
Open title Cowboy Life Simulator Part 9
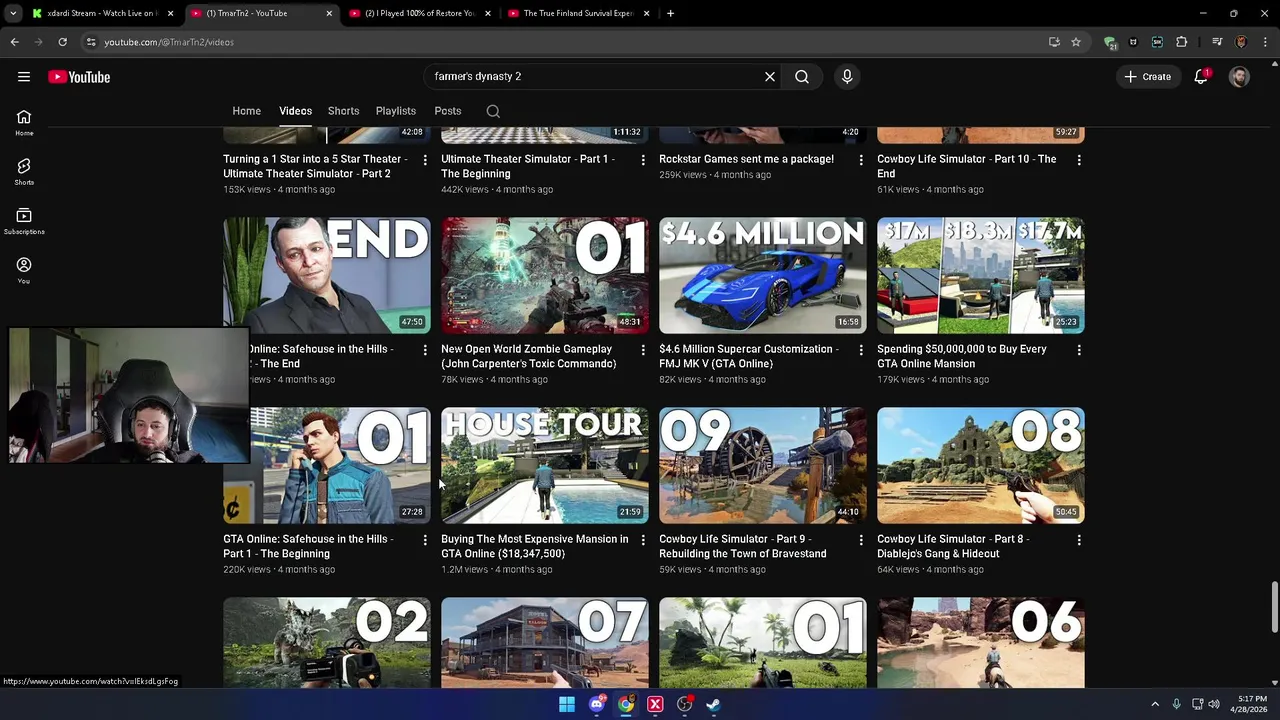pyautogui.click(x=742, y=546)
